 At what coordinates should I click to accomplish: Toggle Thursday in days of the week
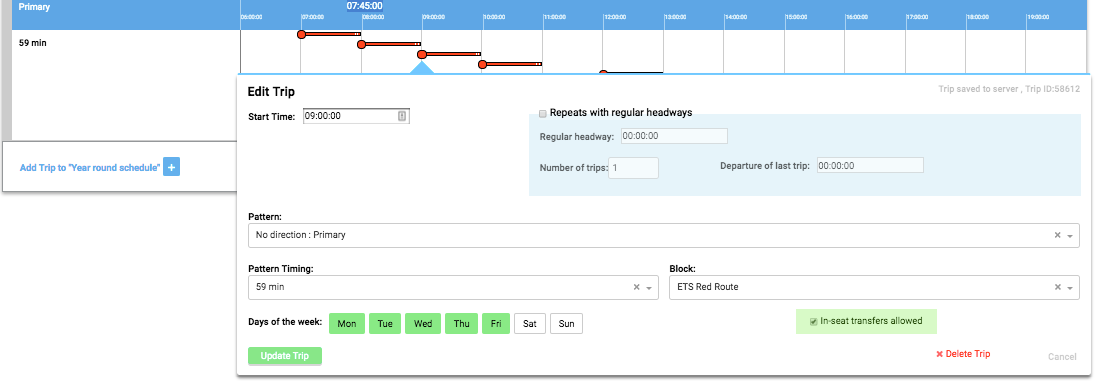click(x=462, y=324)
